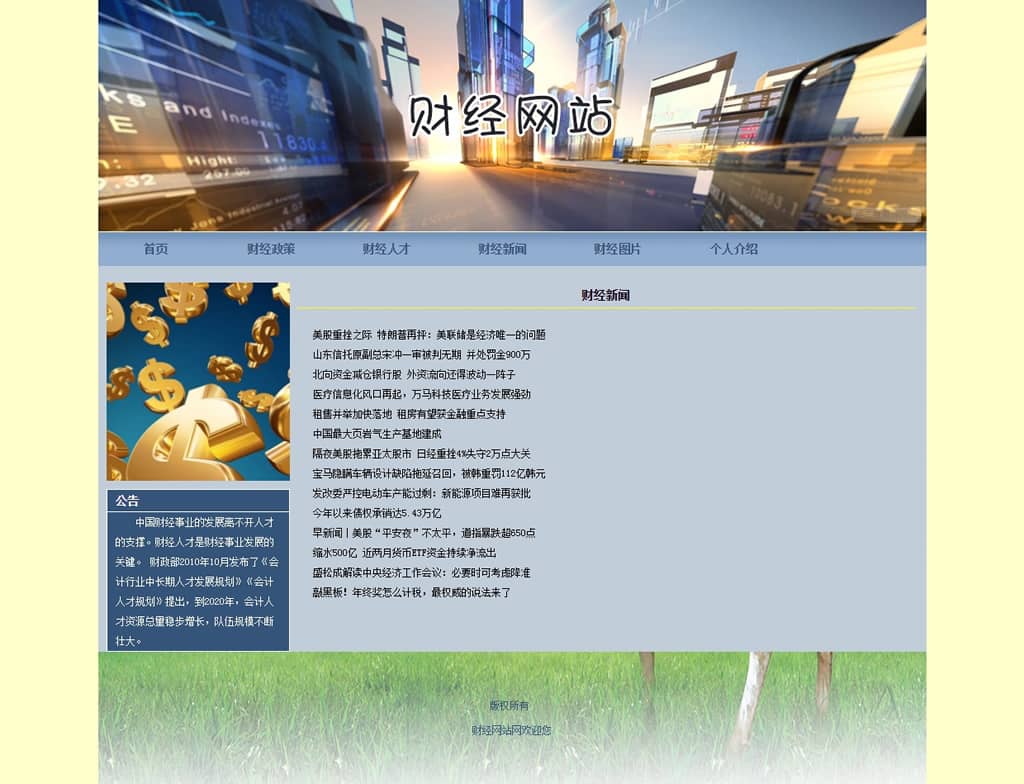Open the 租售并举加快落地 article

coord(408,414)
